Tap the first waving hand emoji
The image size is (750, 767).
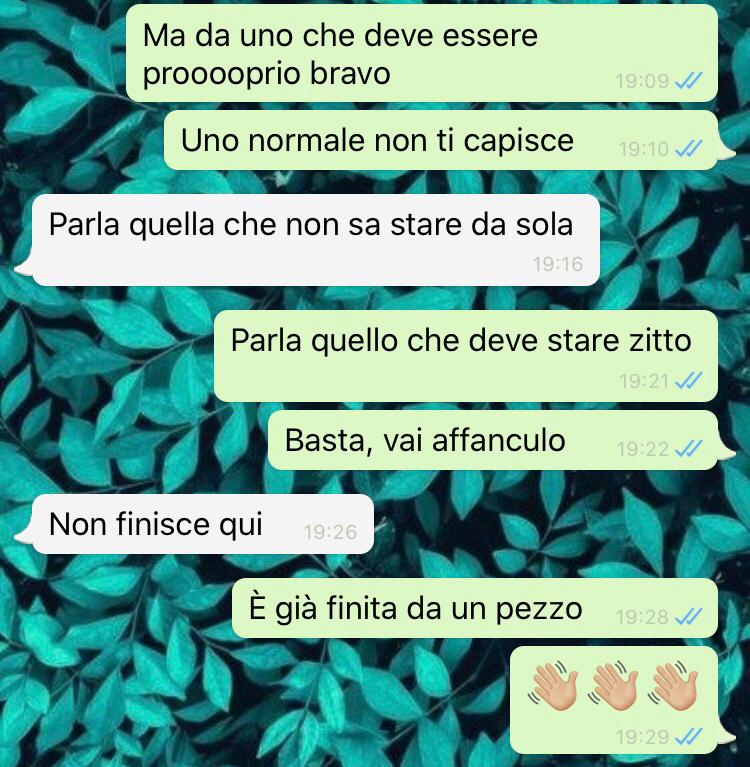pos(553,685)
